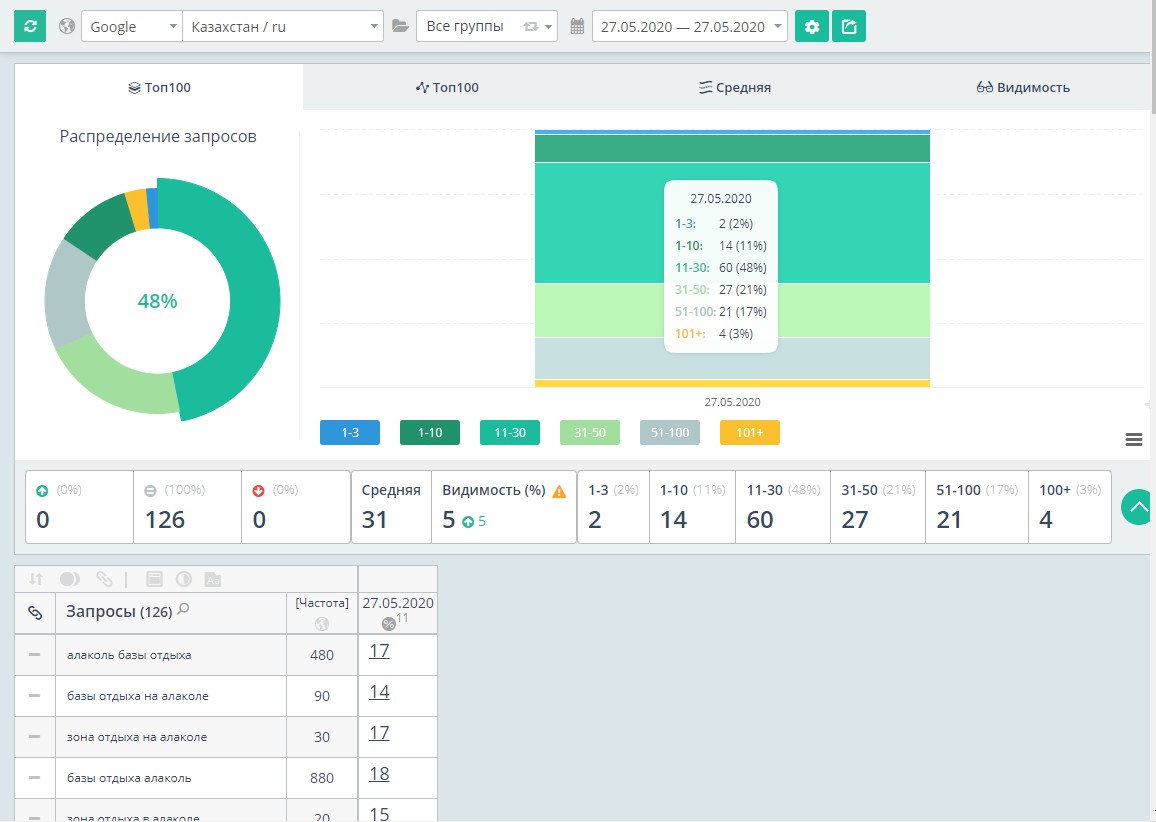Click the orange visibility warning triangle
The width and height of the screenshot is (1156, 822).
pyautogui.click(x=559, y=492)
